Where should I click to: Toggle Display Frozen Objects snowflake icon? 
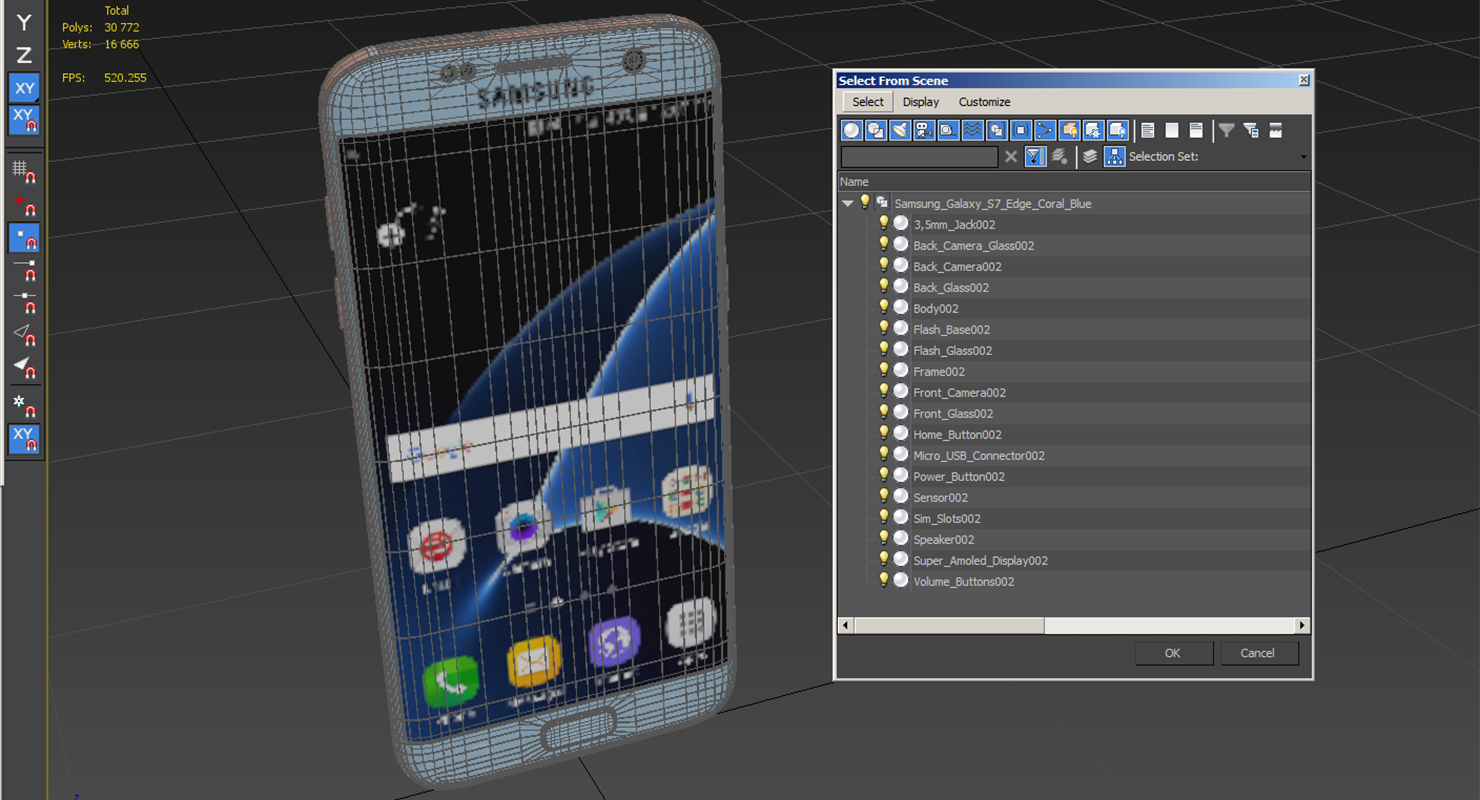(x=1093, y=130)
